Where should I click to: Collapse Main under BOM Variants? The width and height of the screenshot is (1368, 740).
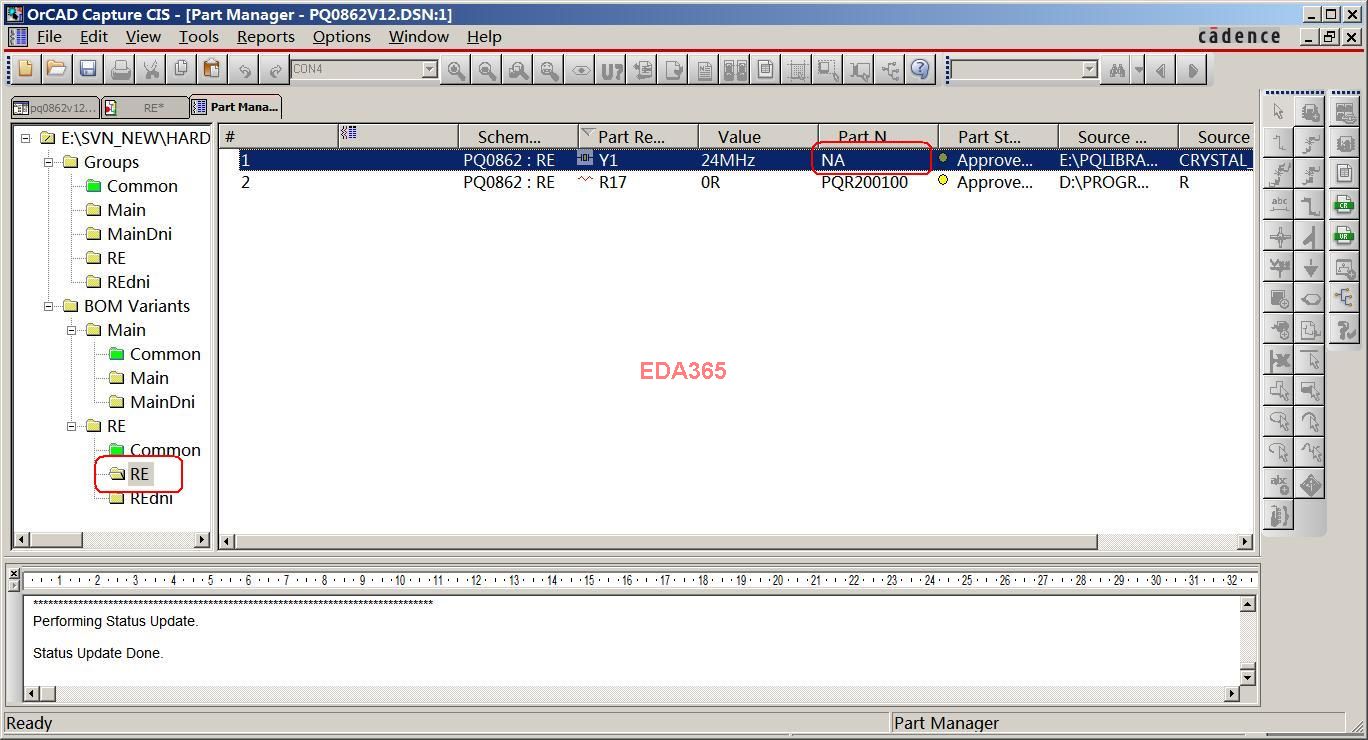click(72, 330)
